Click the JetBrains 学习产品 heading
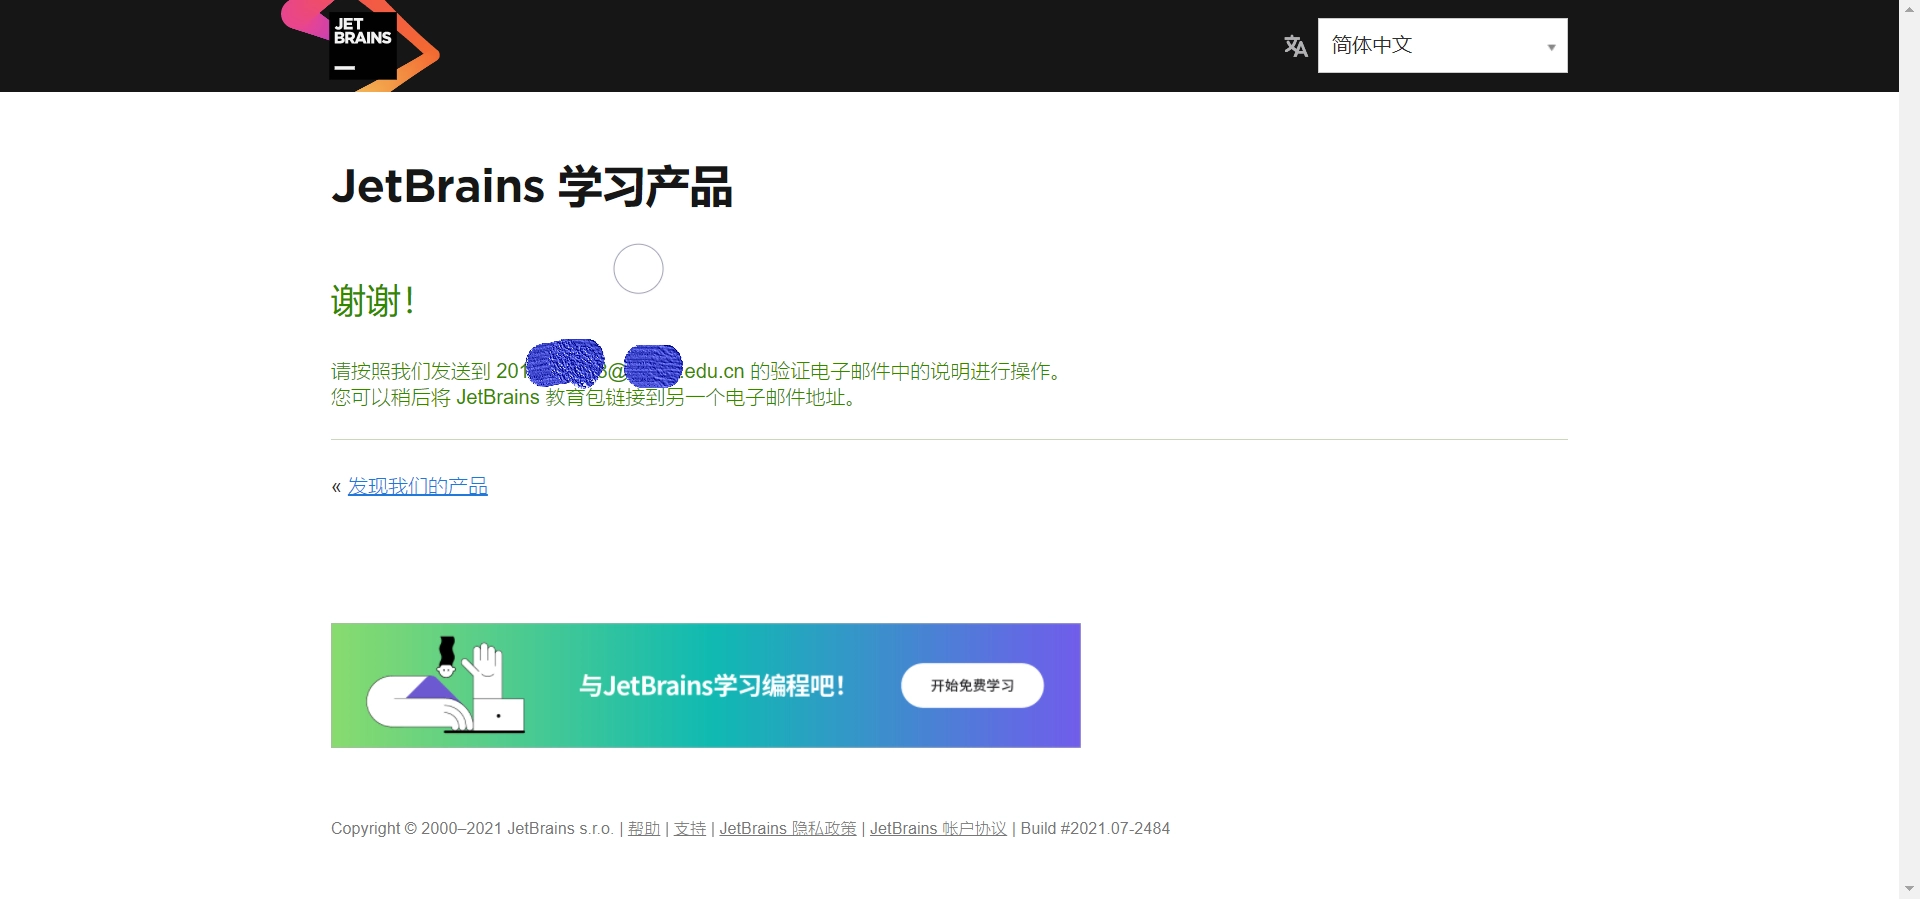This screenshot has height=899, width=1920. coord(532,186)
